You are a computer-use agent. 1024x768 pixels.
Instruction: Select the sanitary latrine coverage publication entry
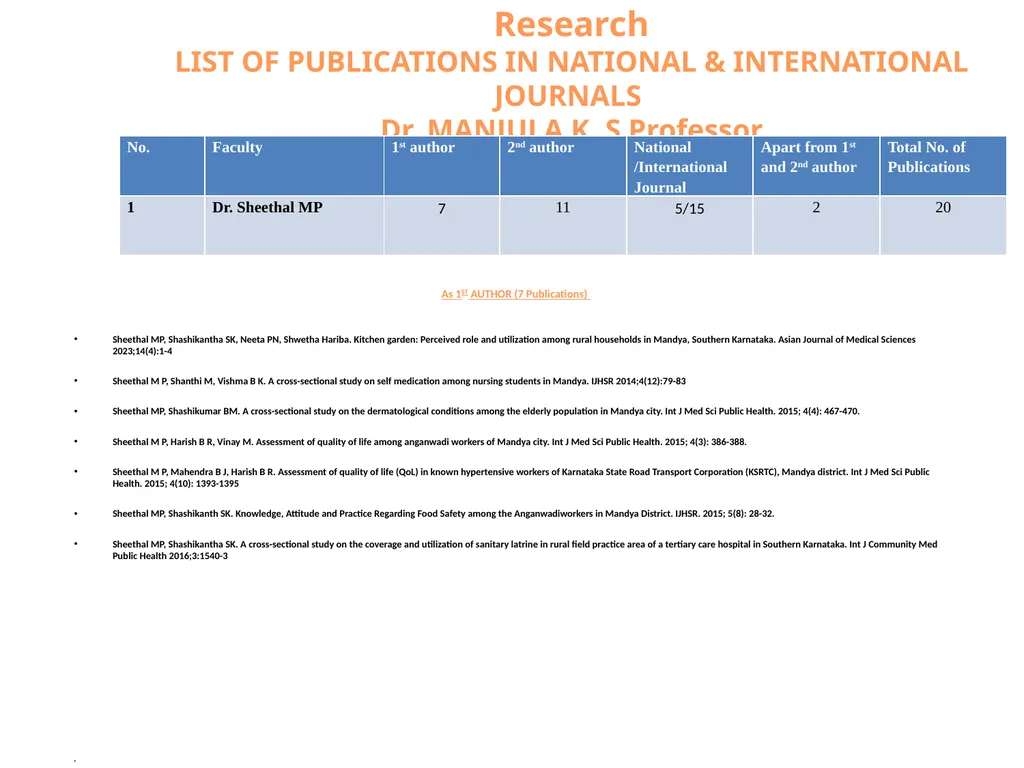click(524, 550)
